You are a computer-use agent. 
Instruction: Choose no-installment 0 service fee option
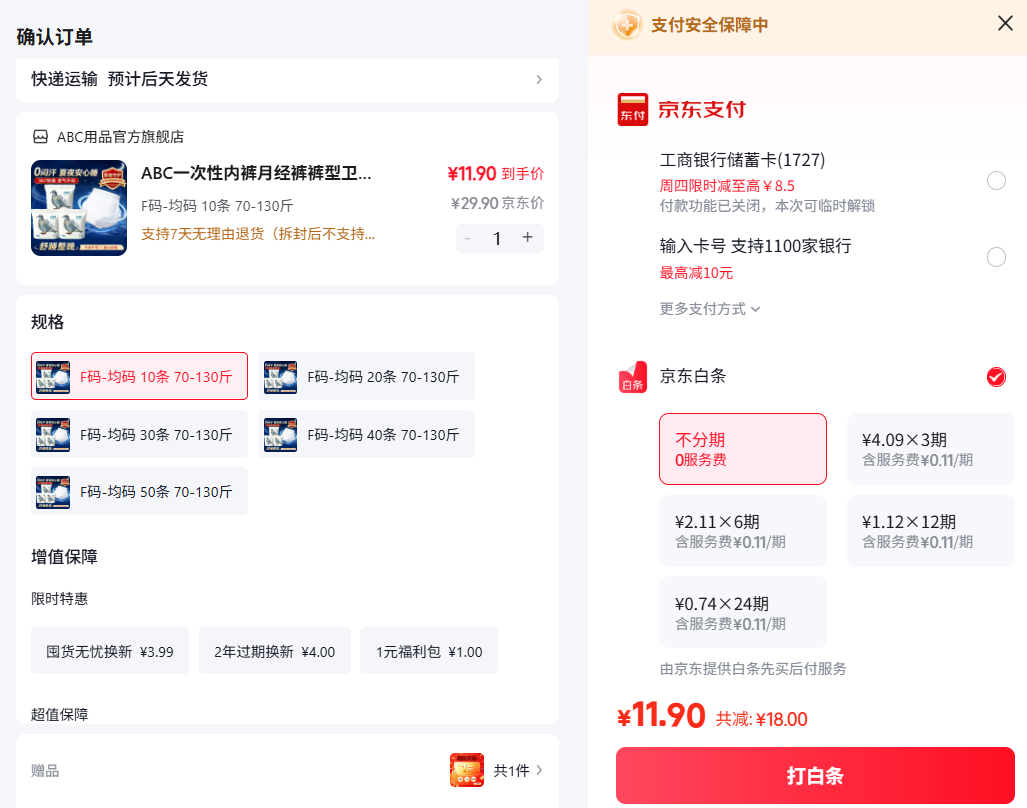click(743, 449)
